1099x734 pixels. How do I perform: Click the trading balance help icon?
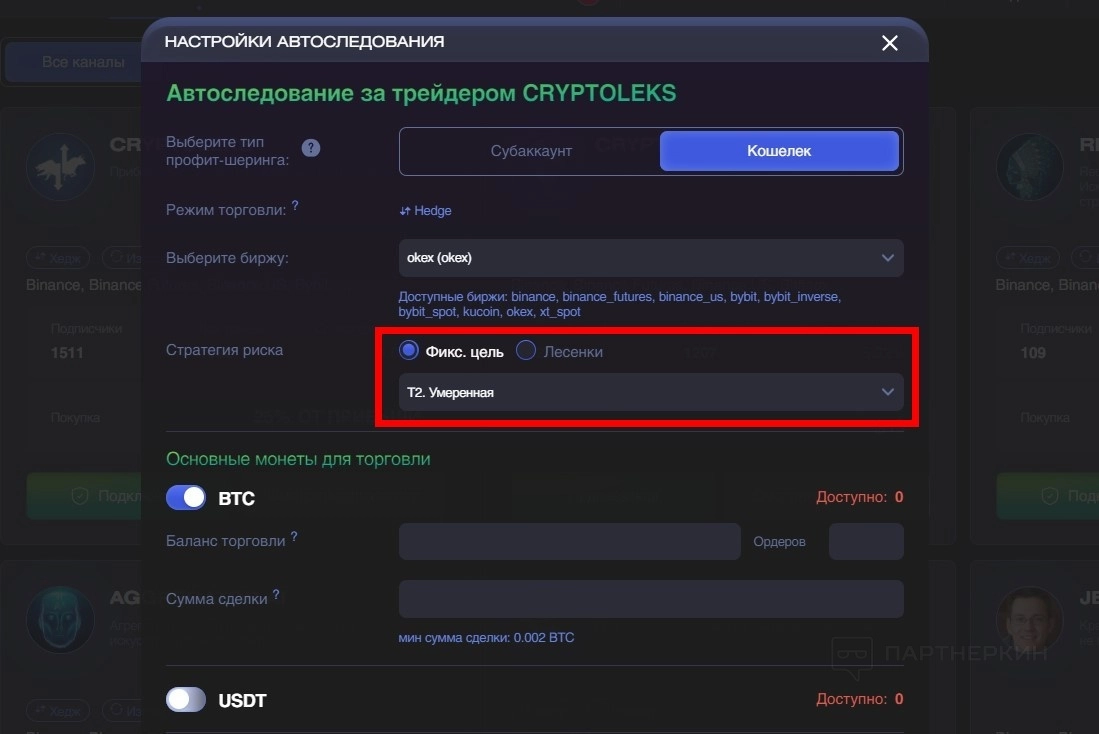(x=294, y=537)
